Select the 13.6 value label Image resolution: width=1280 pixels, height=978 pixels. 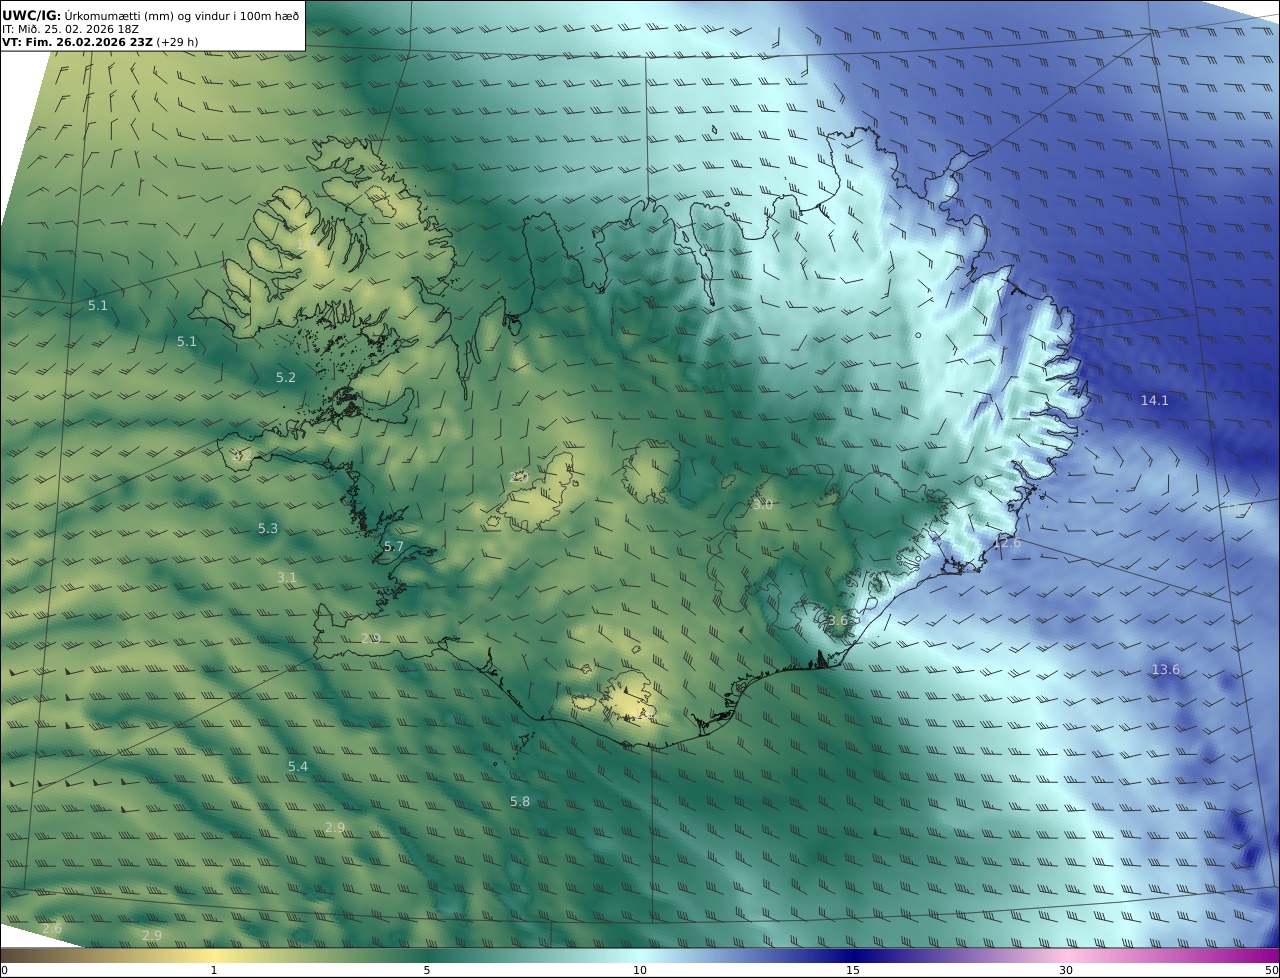click(1166, 670)
